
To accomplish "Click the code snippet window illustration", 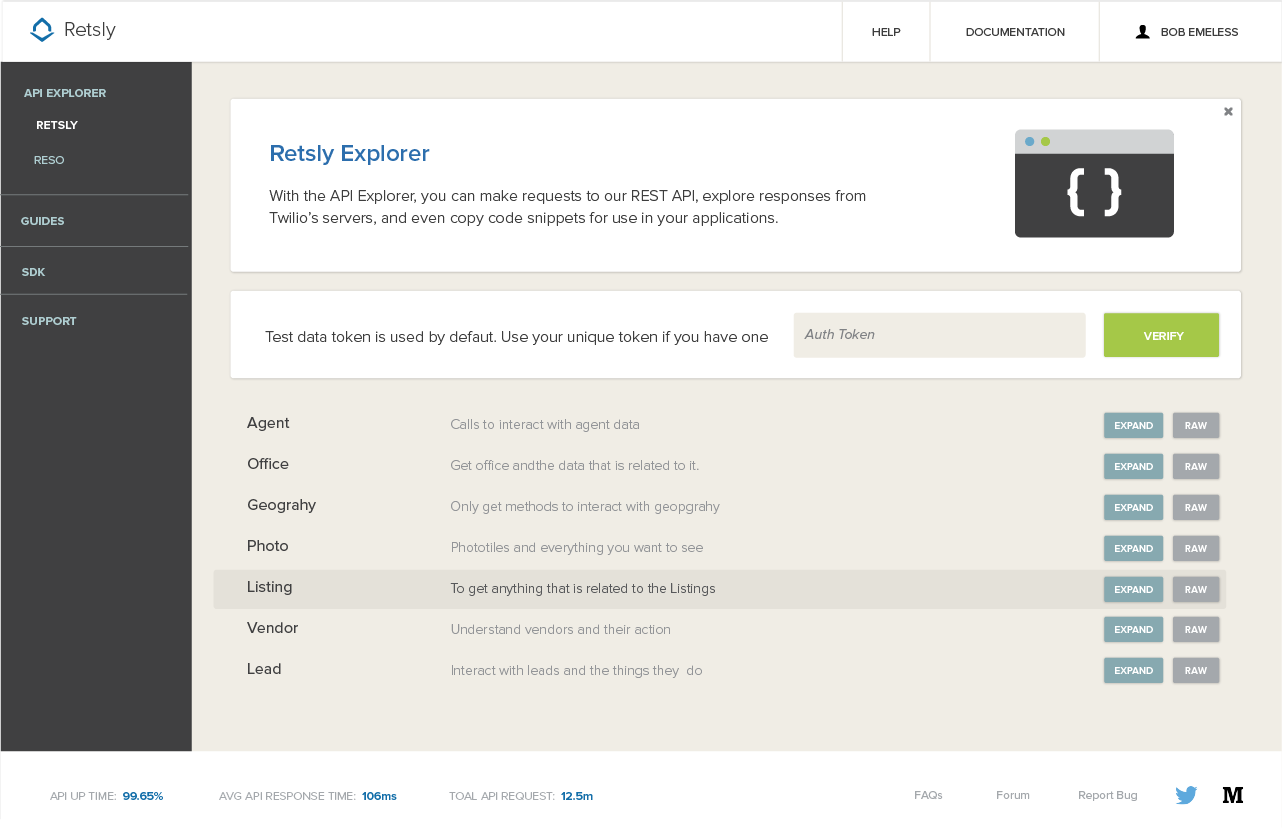I will (x=1094, y=182).
